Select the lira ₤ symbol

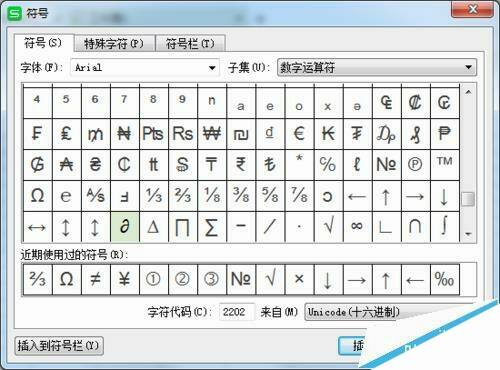[x=66, y=134]
